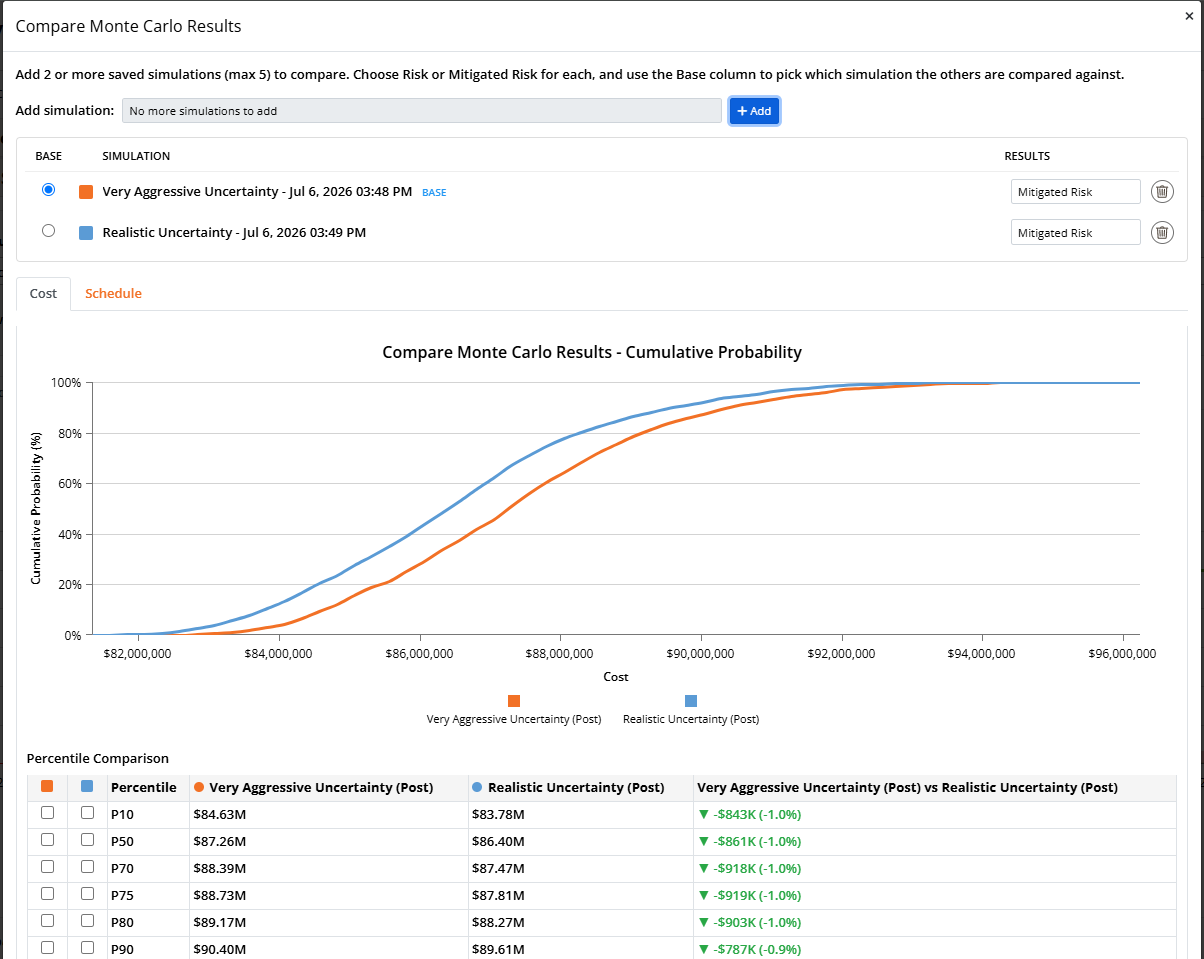This screenshot has height=959, width=1204.
Task: Select the BASE label next to Very Aggressive
Action: [x=434, y=192]
